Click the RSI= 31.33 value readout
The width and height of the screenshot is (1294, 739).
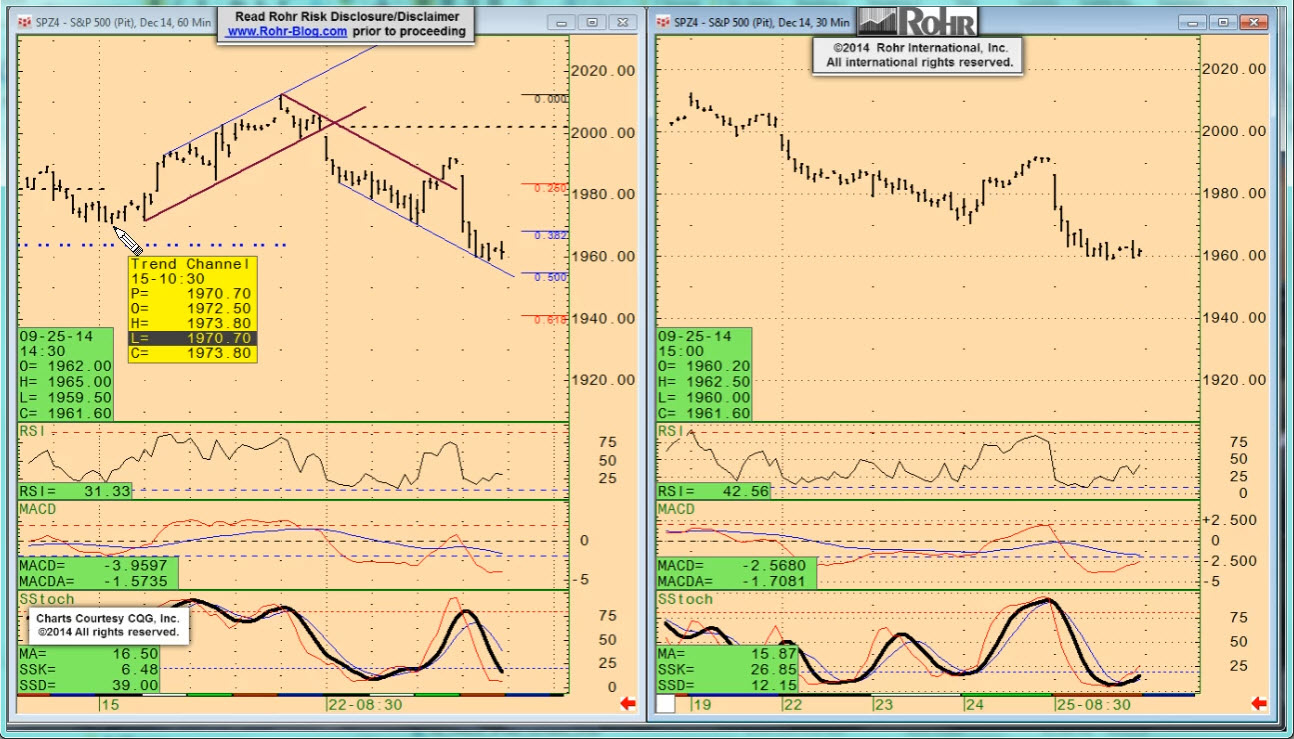tap(75, 491)
